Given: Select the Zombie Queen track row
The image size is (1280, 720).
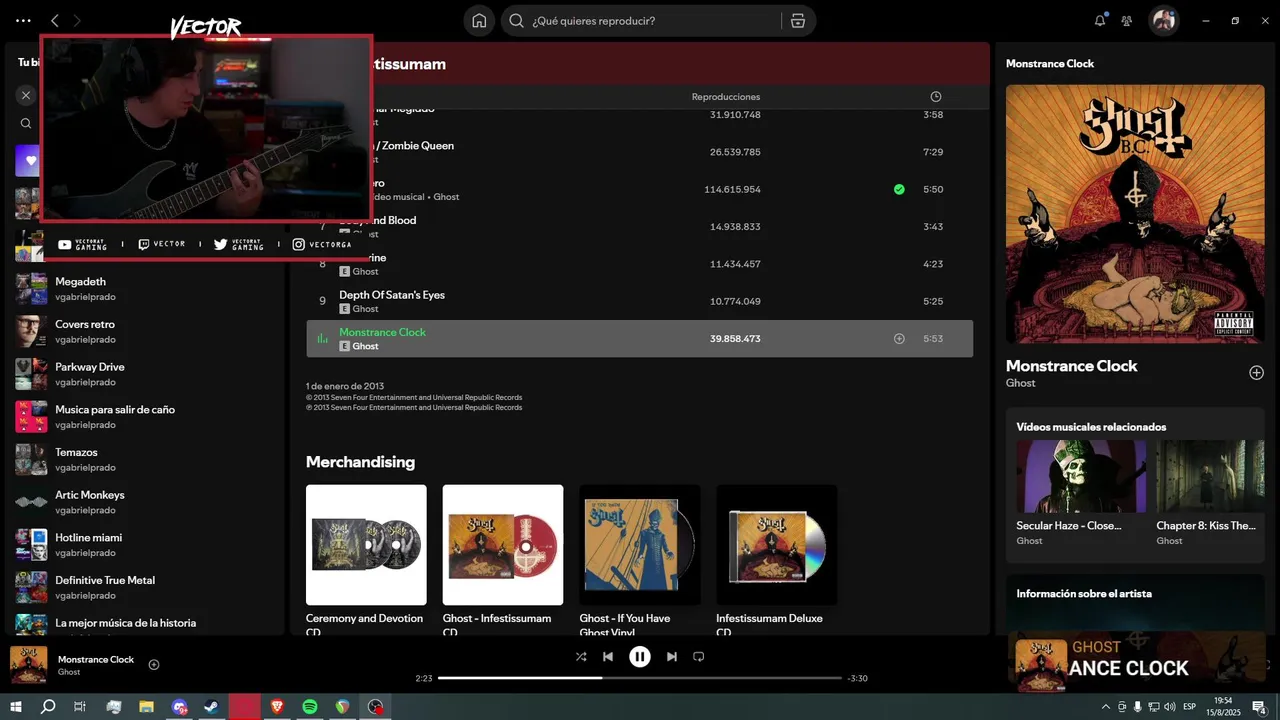Looking at the screenshot, I should [639, 152].
